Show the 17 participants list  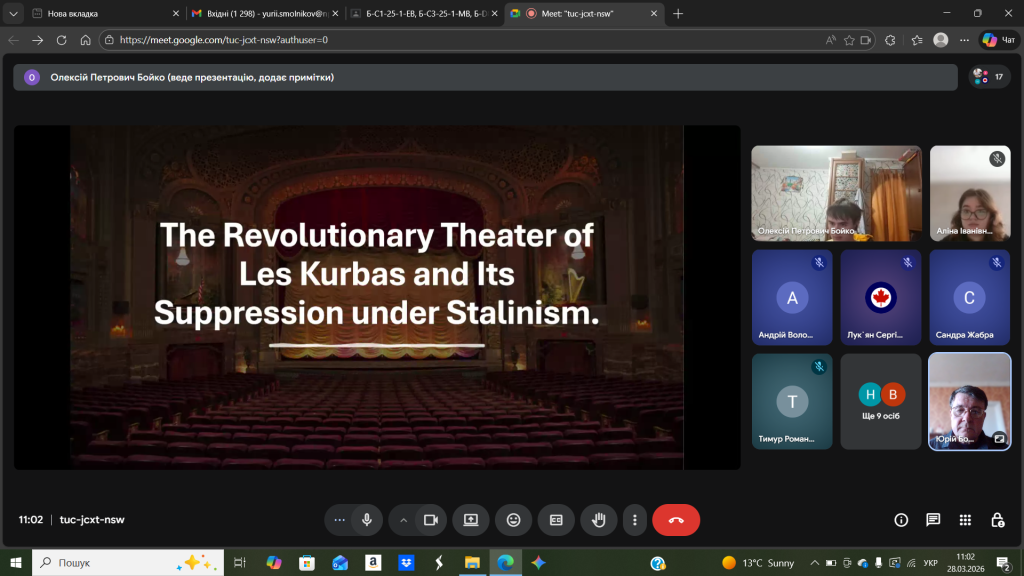(x=989, y=76)
